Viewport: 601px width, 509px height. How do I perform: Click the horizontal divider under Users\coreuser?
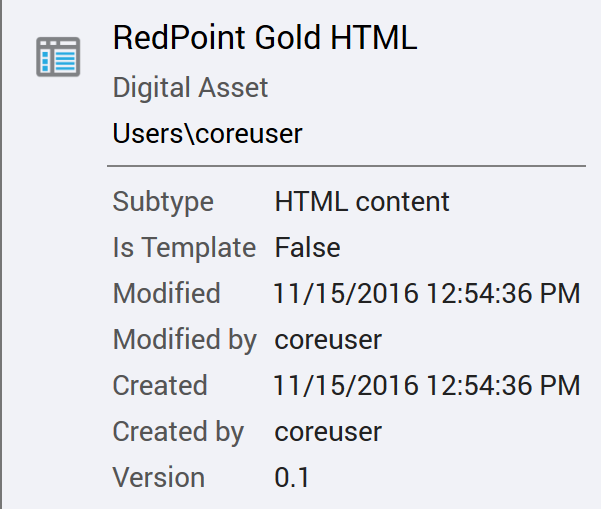346,164
